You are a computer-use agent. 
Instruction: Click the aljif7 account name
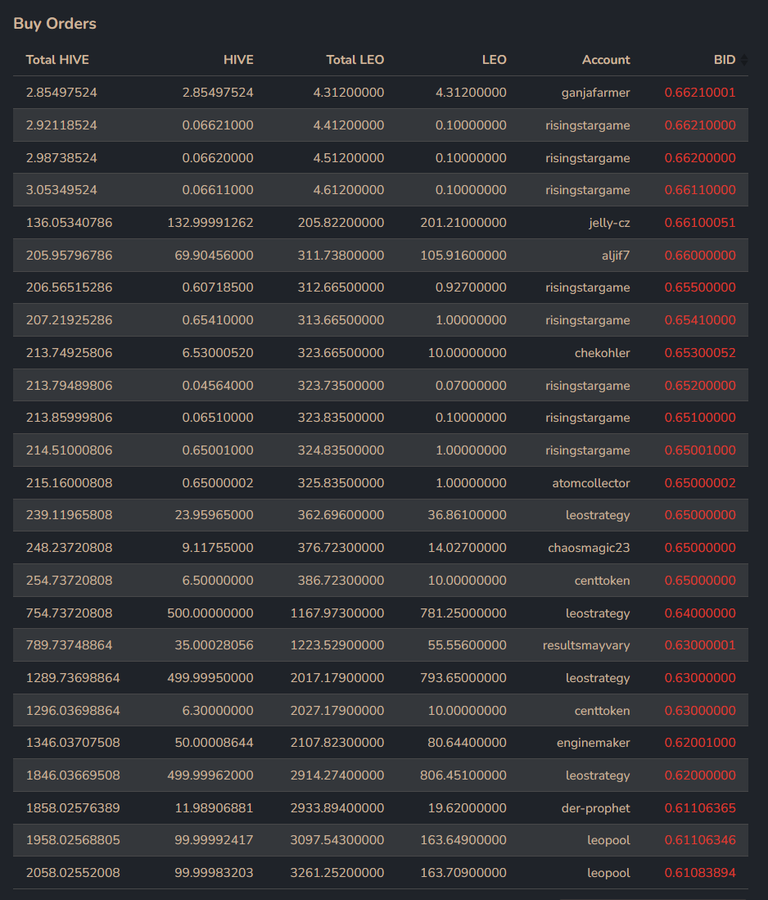[x=615, y=255]
